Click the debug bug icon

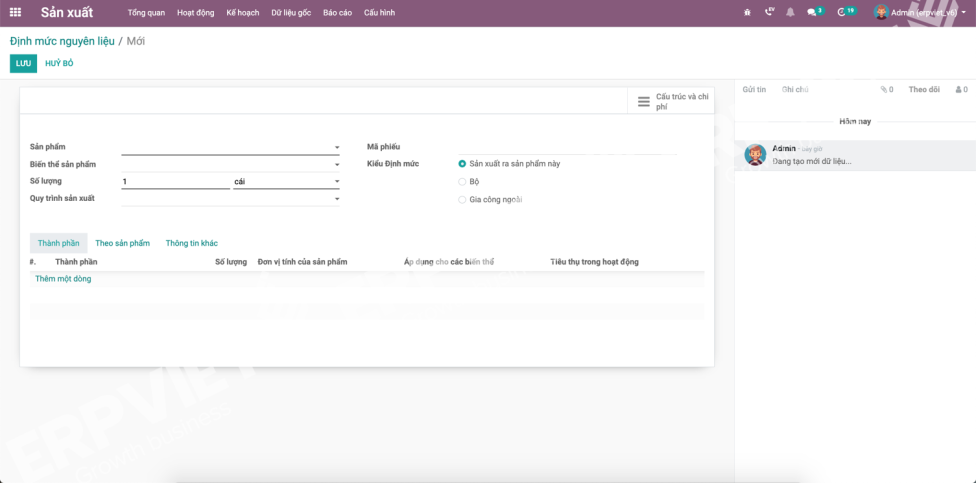pyautogui.click(x=748, y=12)
